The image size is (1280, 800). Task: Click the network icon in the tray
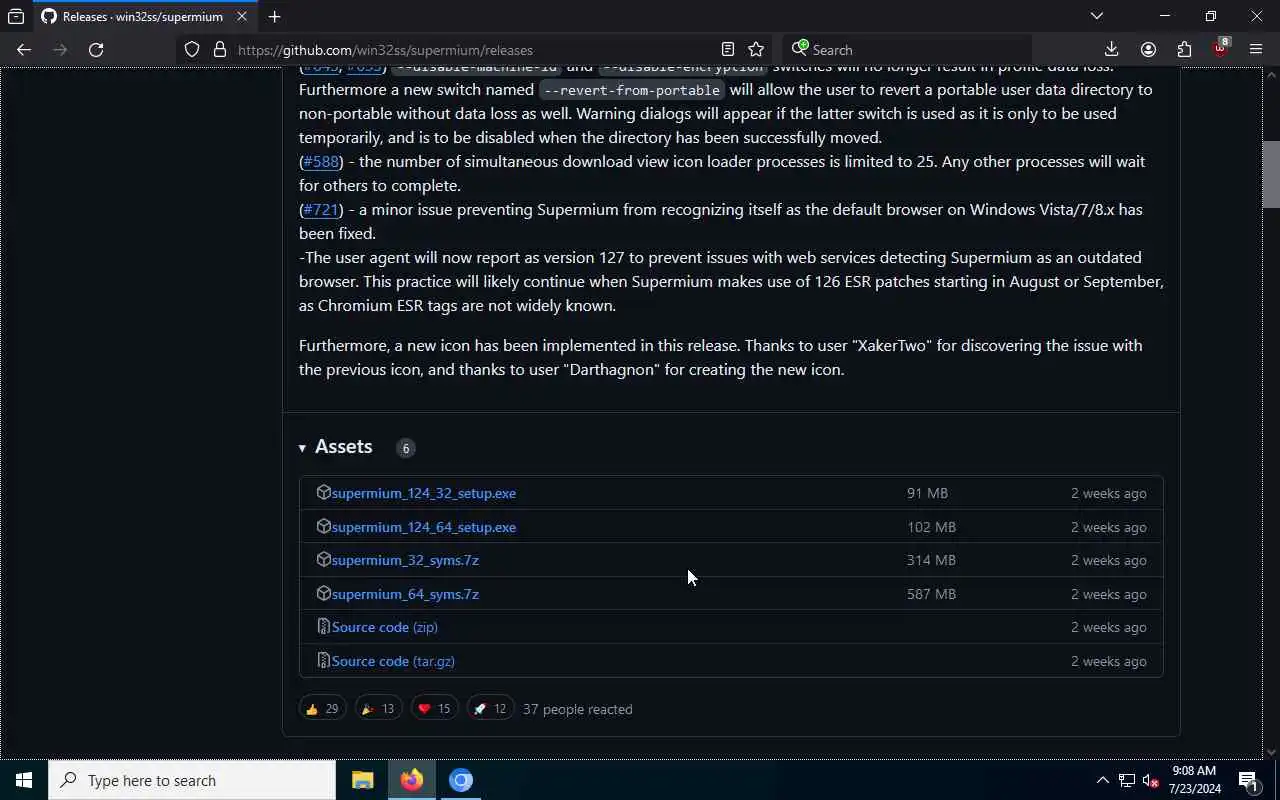click(1127, 780)
